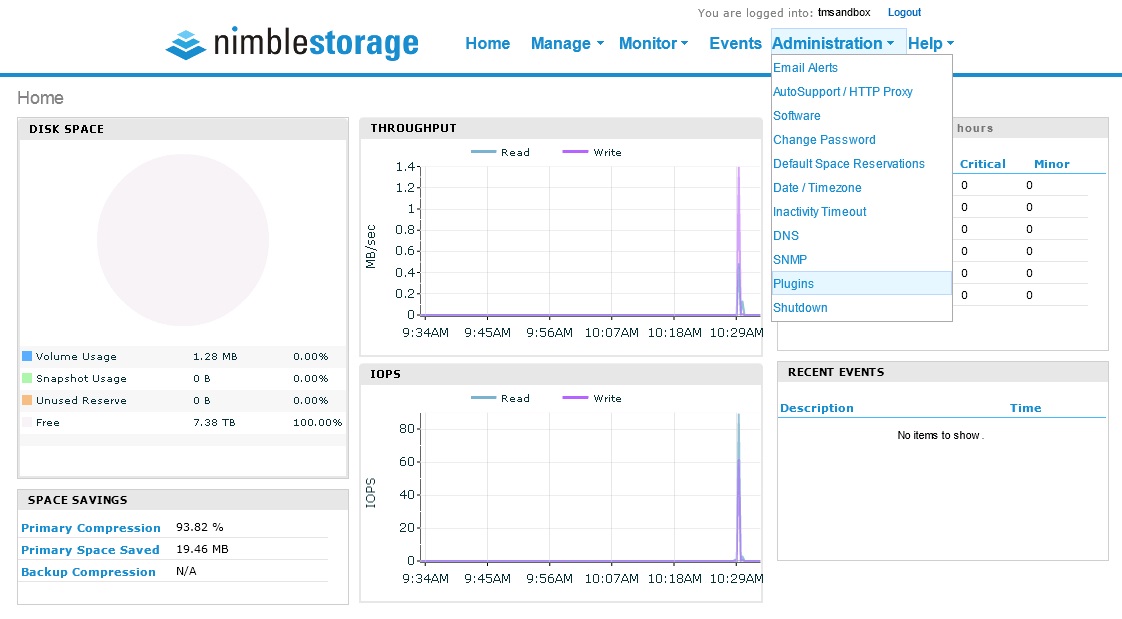Choose Change Password
This screenshot has width=1122, height=619.
[824, 139]
